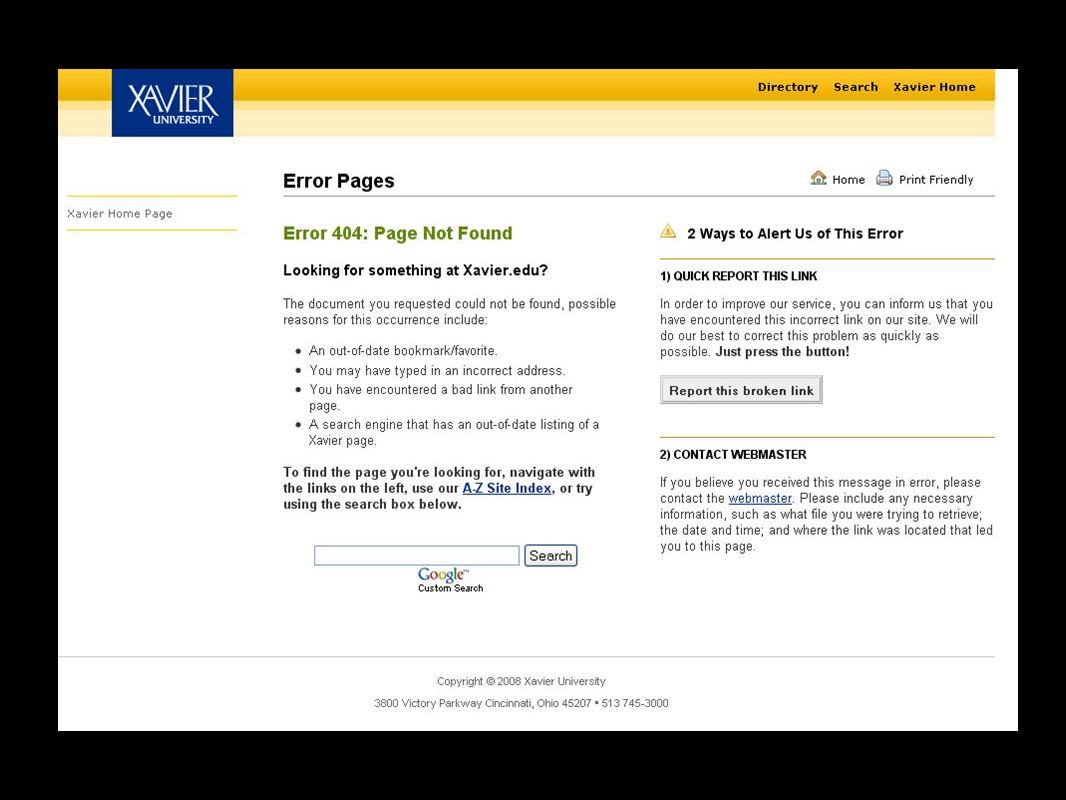
Task: Click the Search button beside the text box
Action: (551, 555)
